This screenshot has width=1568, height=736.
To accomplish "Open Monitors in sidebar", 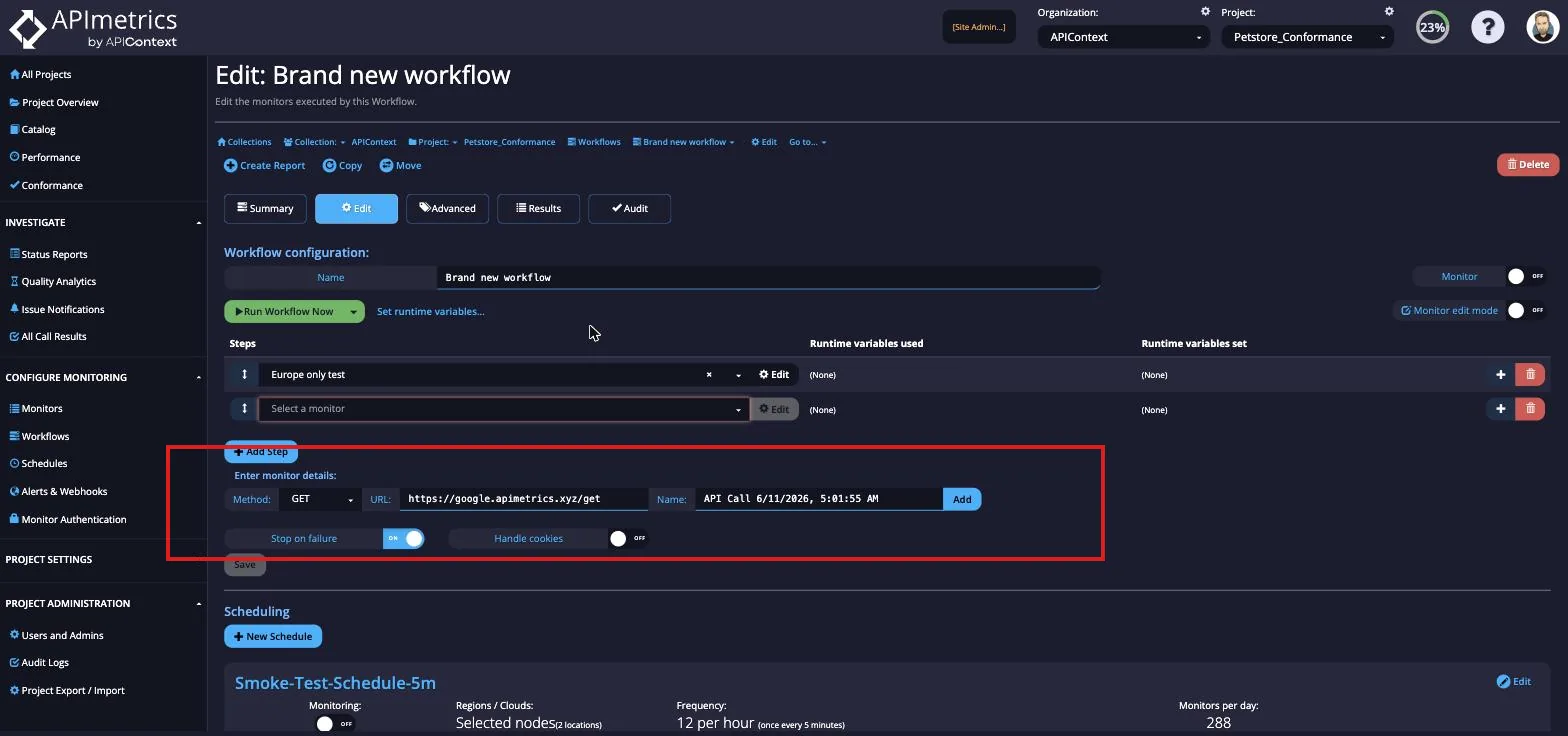I will 35,408.
